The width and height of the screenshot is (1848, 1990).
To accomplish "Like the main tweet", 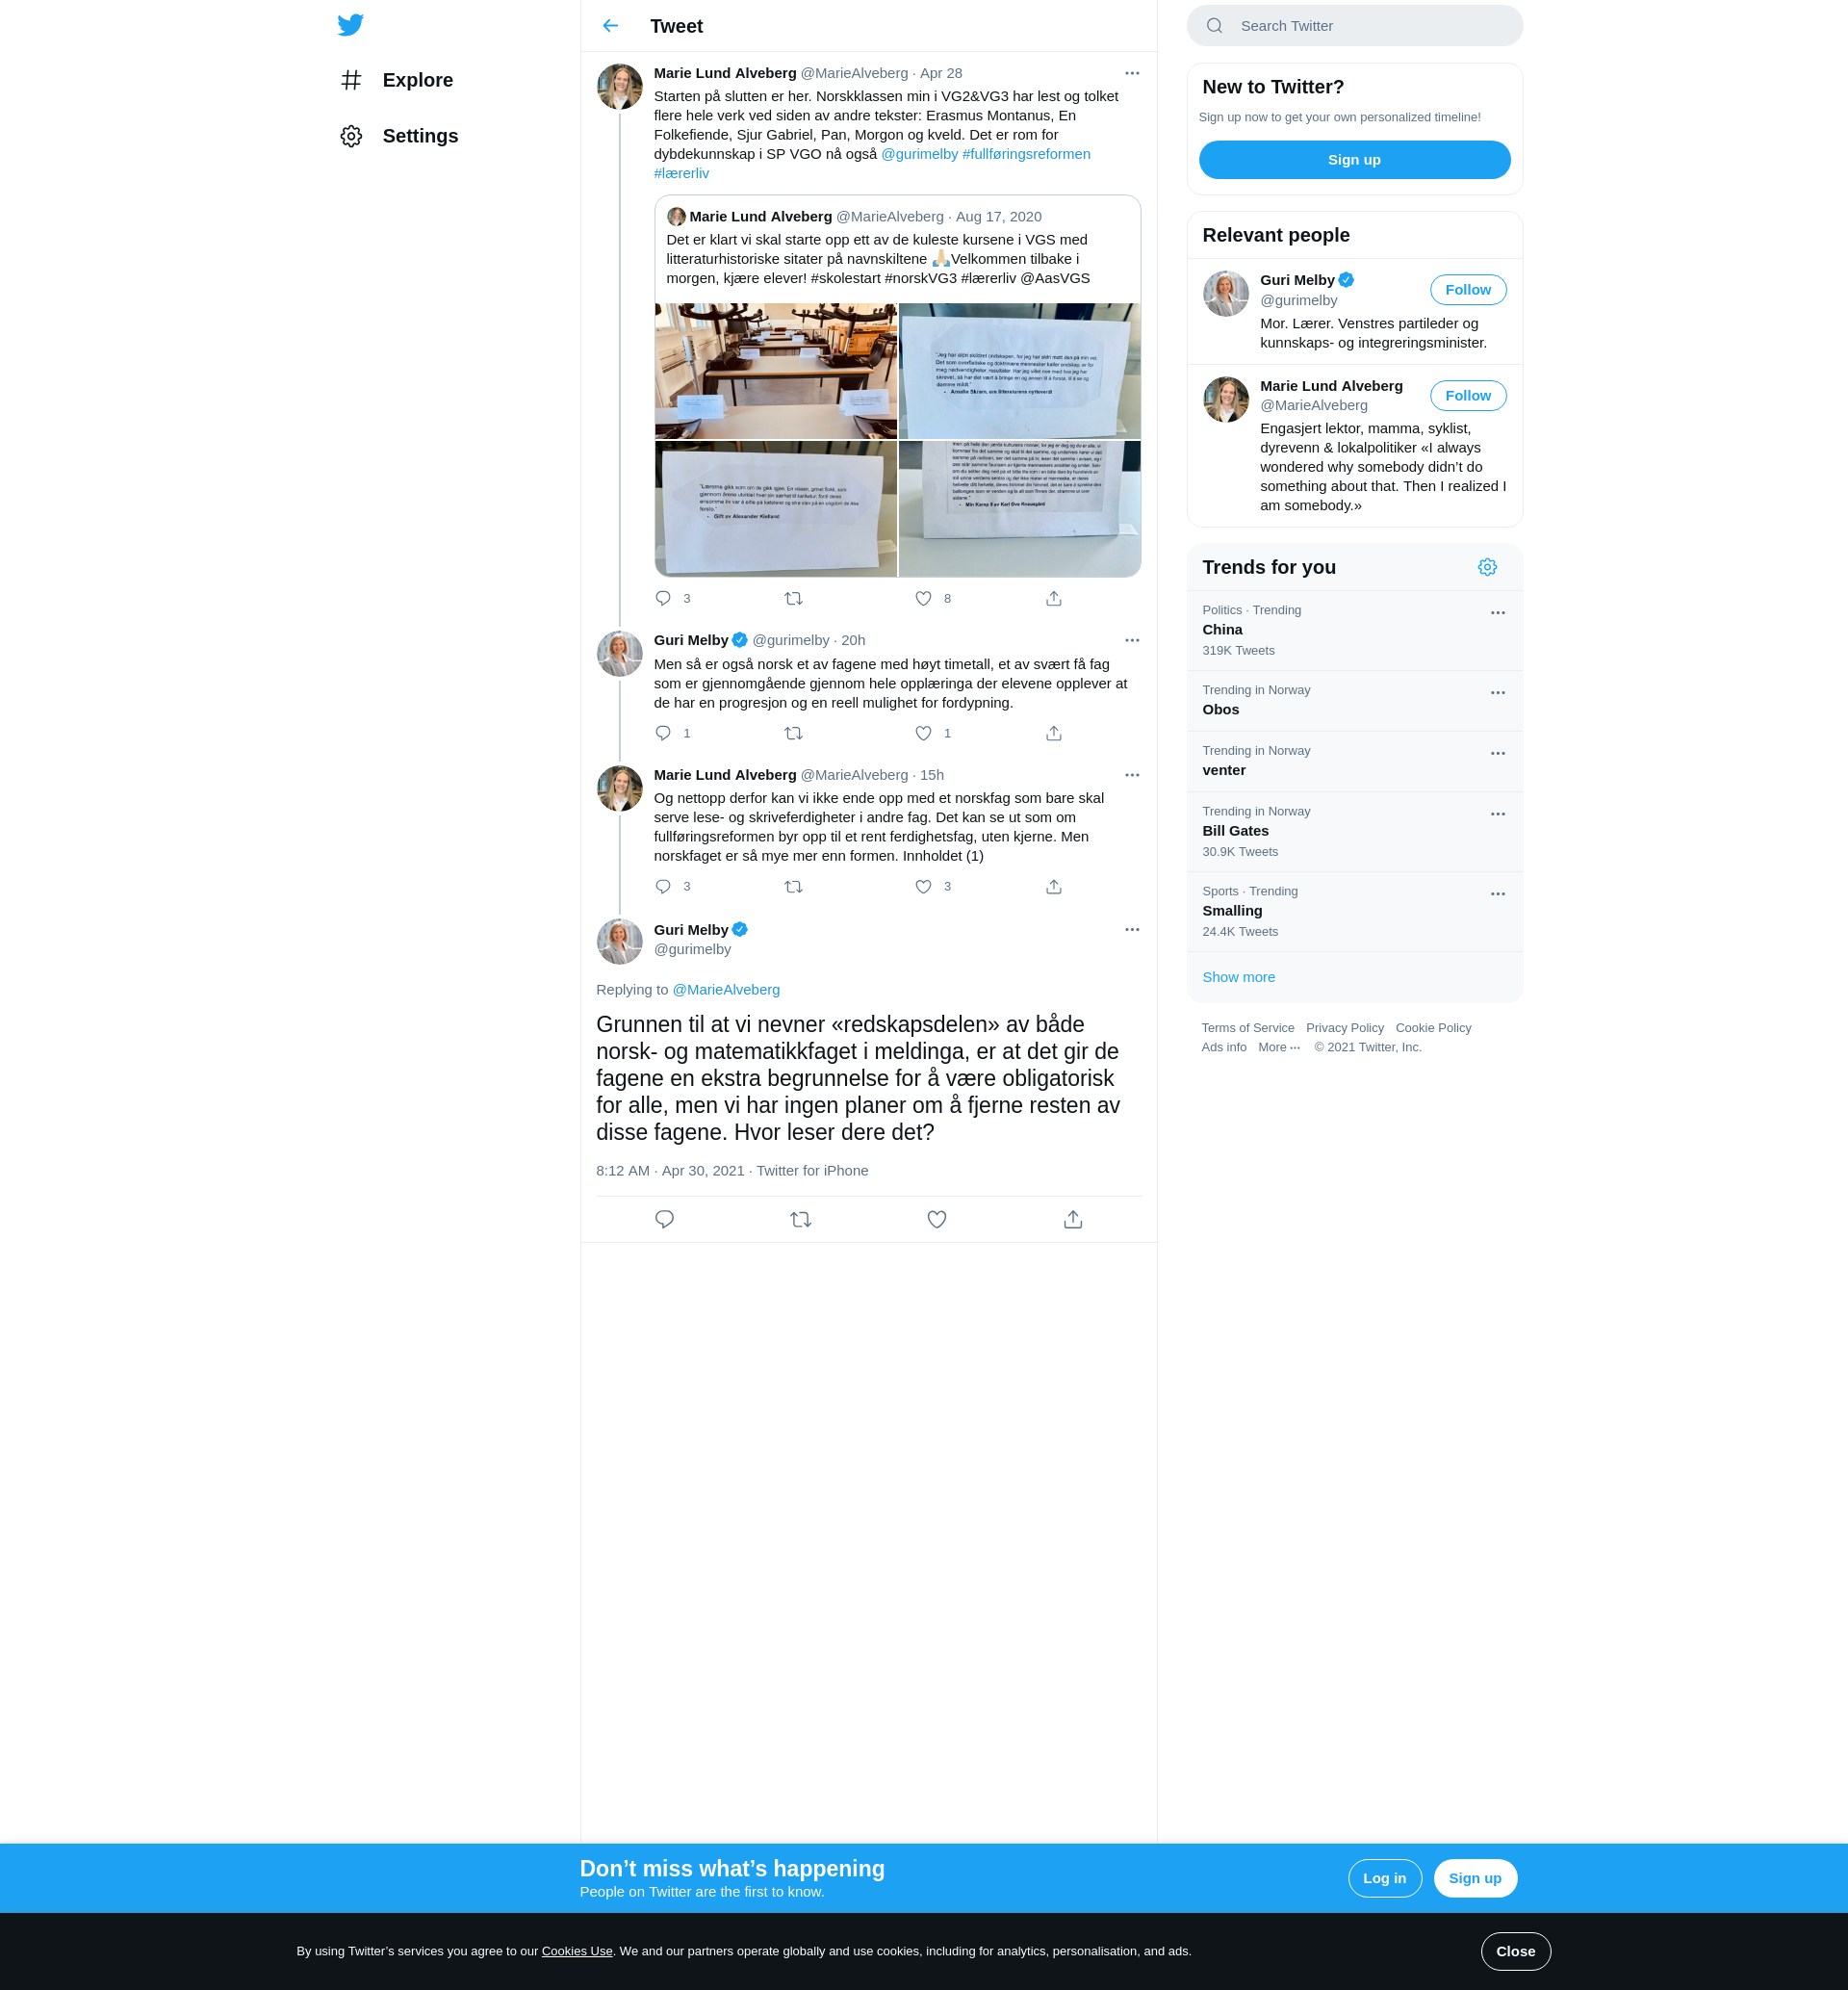I will [936, 1219].
